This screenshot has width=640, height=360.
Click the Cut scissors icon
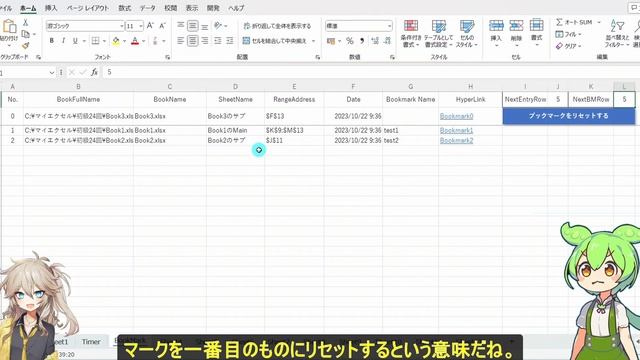[x=26, y=23]
